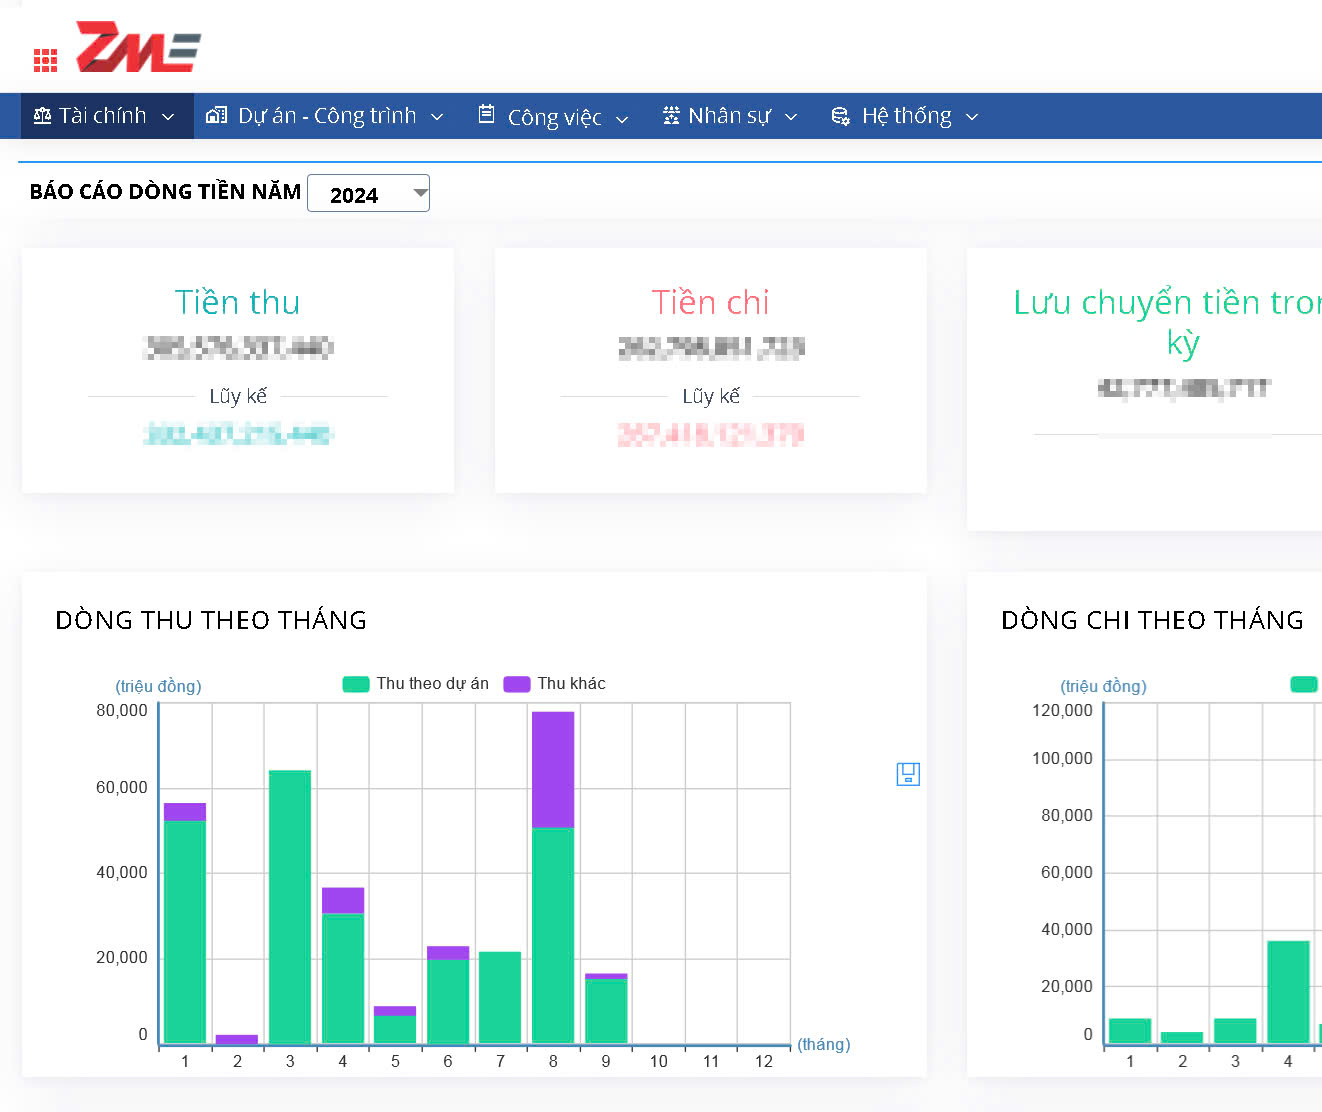Click the month 6 green bar in Dòng thu chart
Screen dimensions: 1322x1112
(448, 1001)
